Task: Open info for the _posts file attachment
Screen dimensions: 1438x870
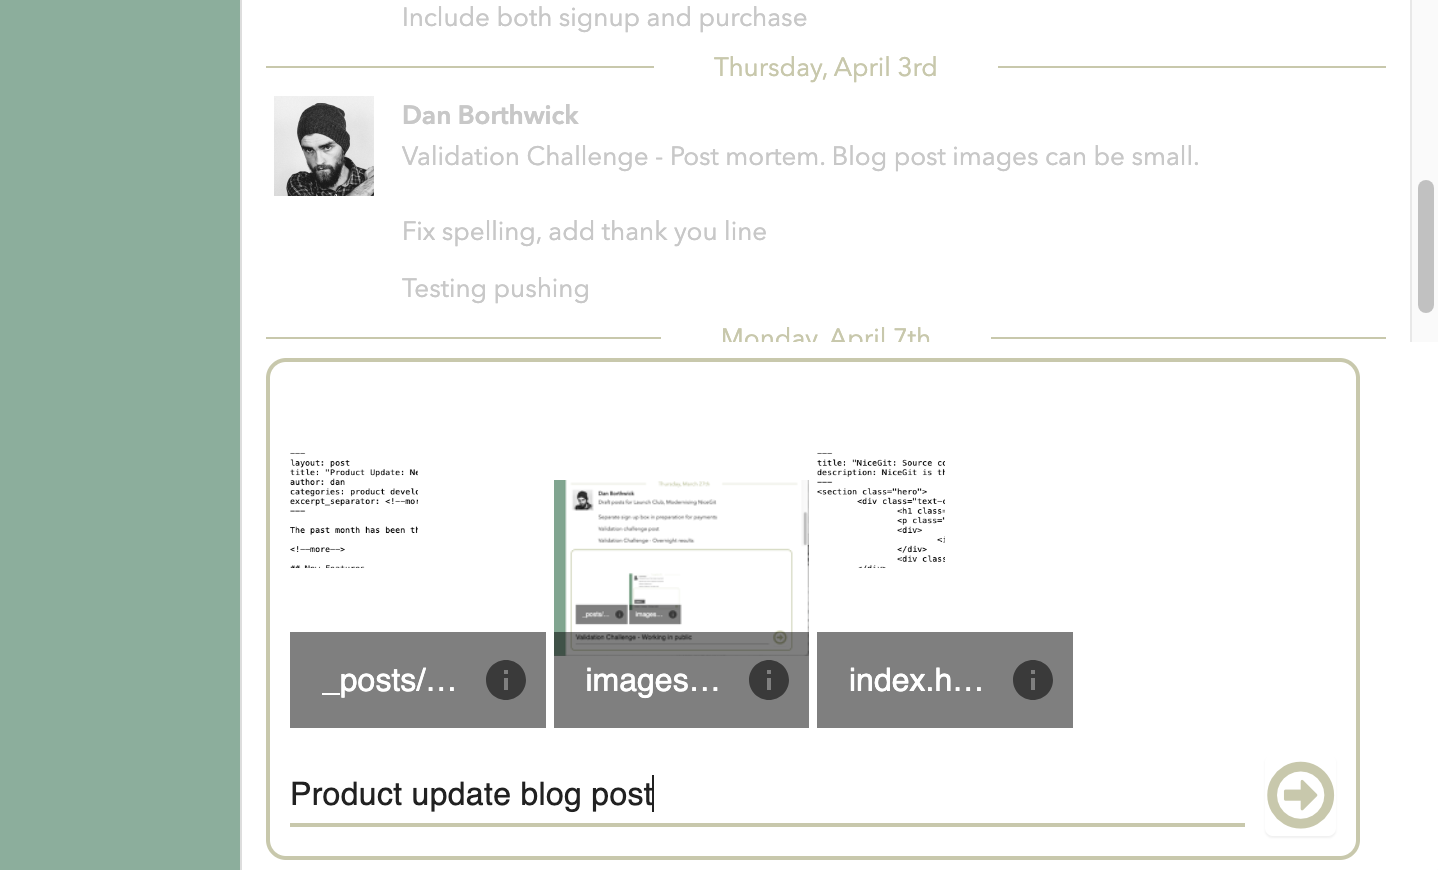Action: tap(506, 679)
